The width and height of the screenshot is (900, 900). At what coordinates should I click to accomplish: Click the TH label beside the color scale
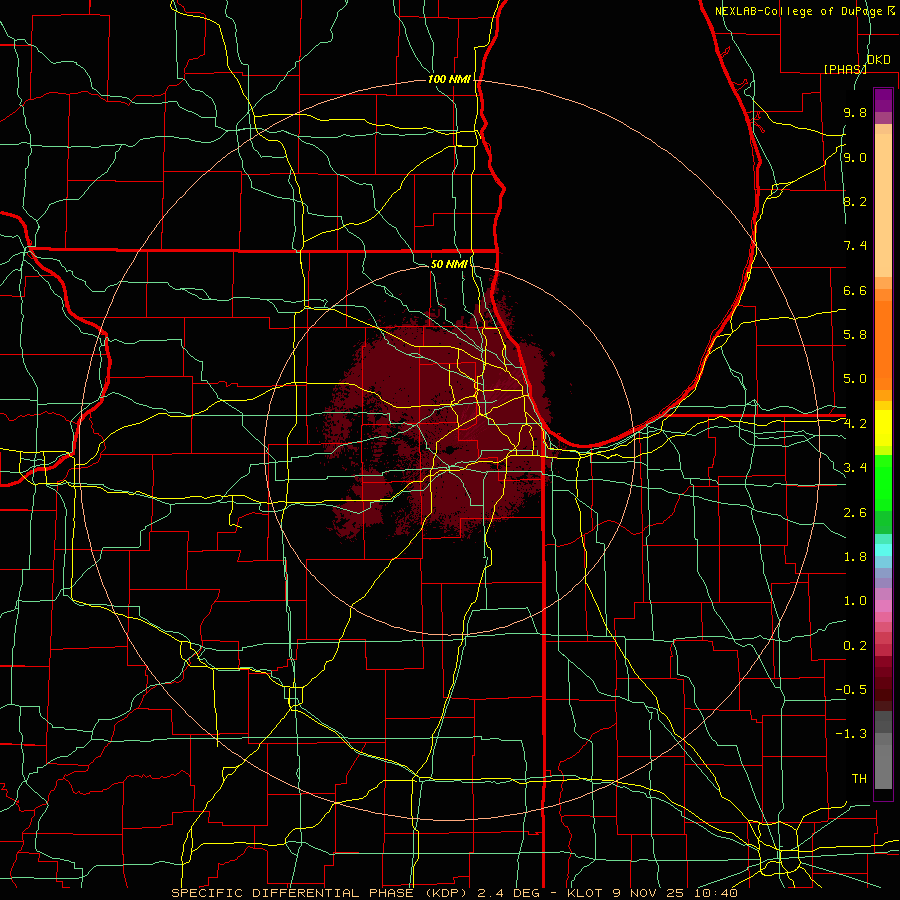(x=859, y=779)
